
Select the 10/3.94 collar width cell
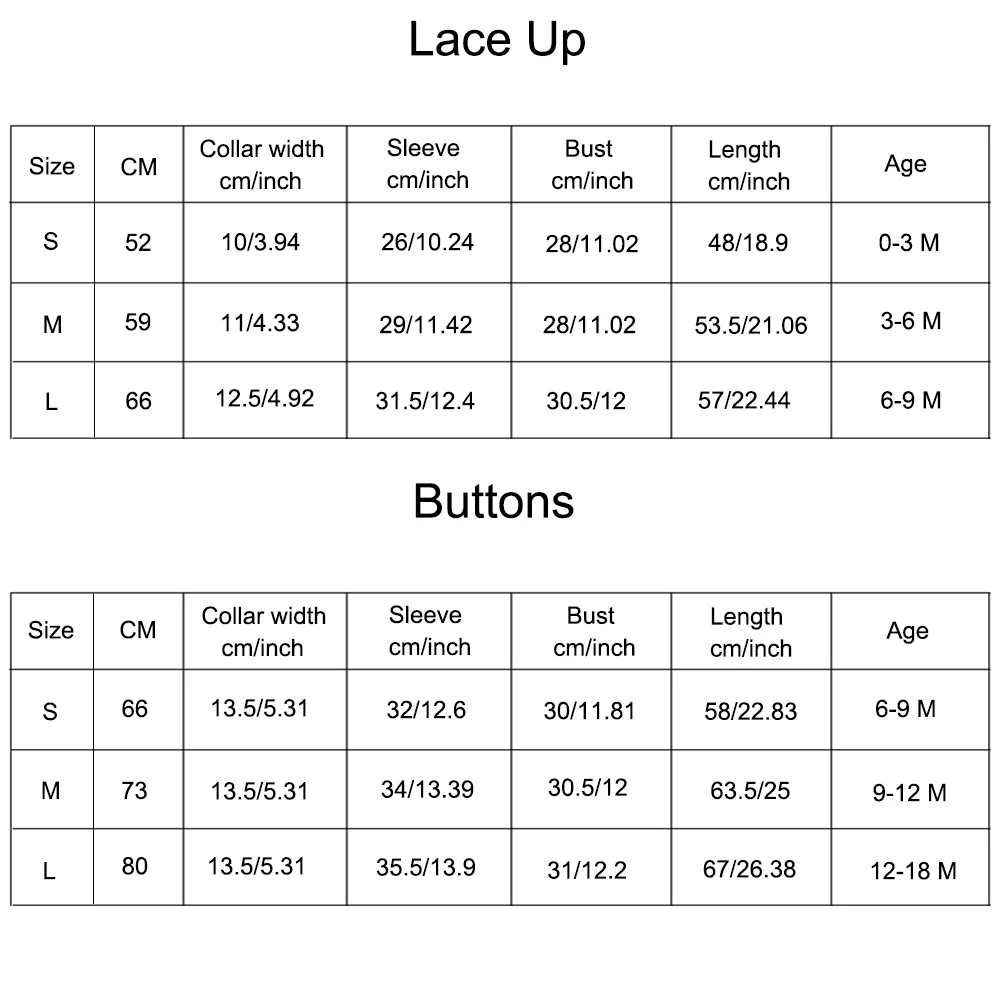click(x=260, y=243)
